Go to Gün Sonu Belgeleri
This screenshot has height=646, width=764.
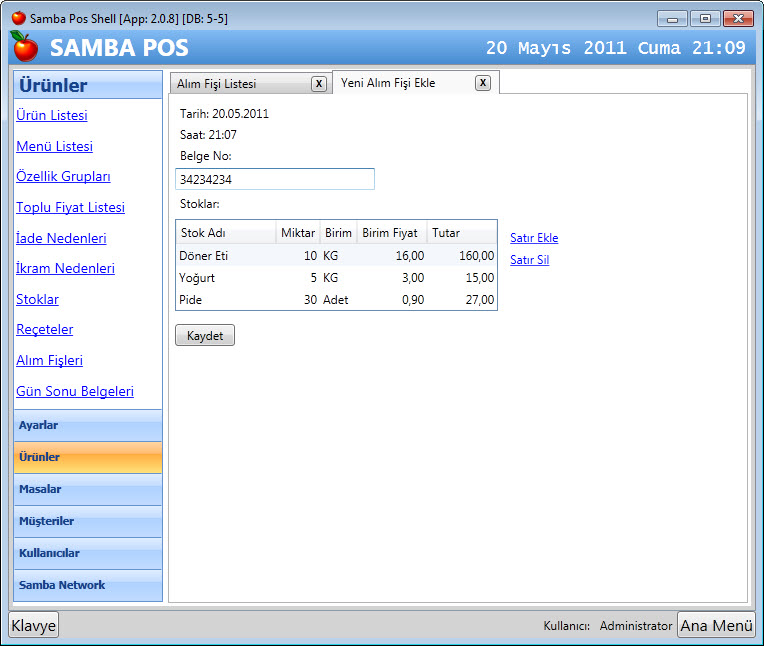coord(75,392)
